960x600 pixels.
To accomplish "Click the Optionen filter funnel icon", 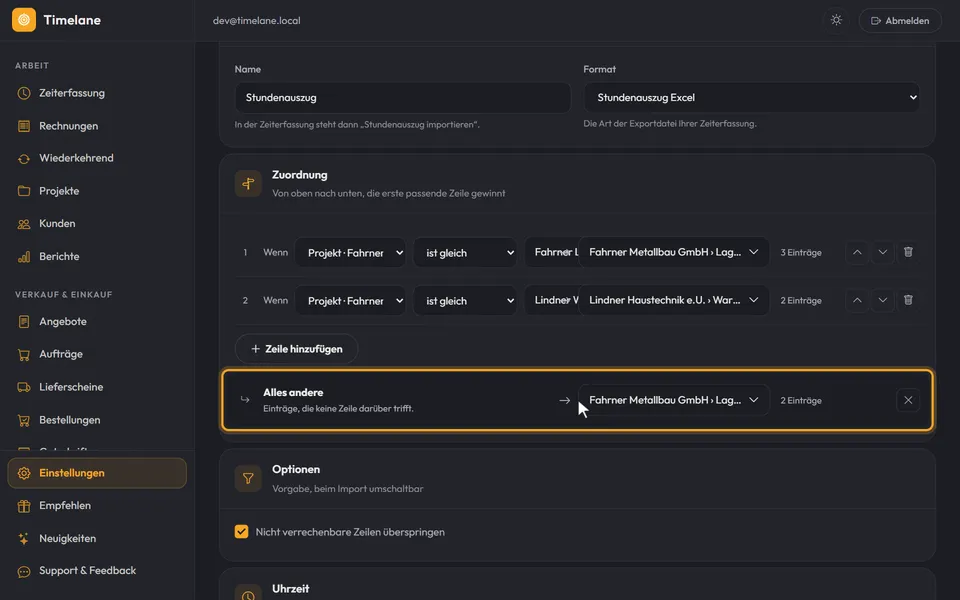I will click(x=248, y=478).
